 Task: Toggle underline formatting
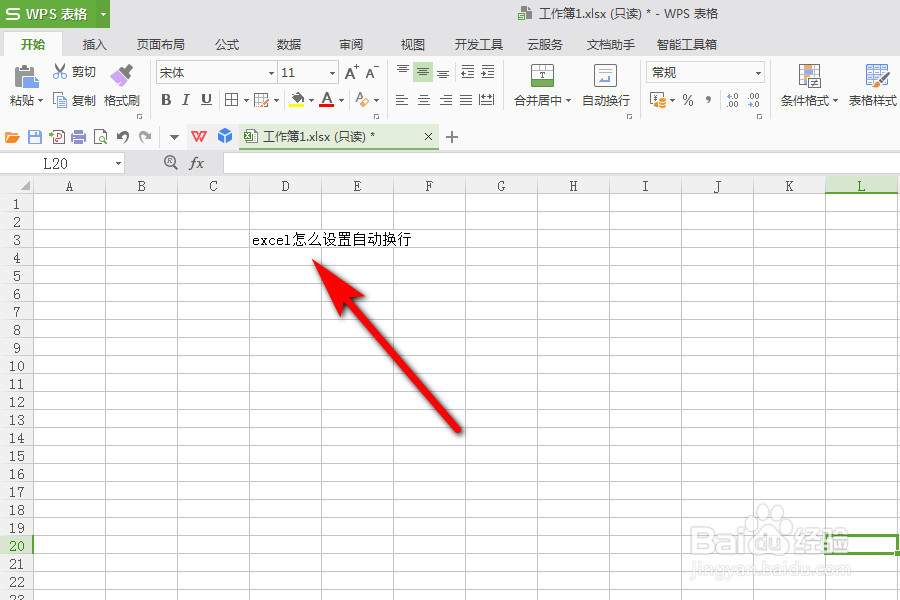tap(206, 100)
